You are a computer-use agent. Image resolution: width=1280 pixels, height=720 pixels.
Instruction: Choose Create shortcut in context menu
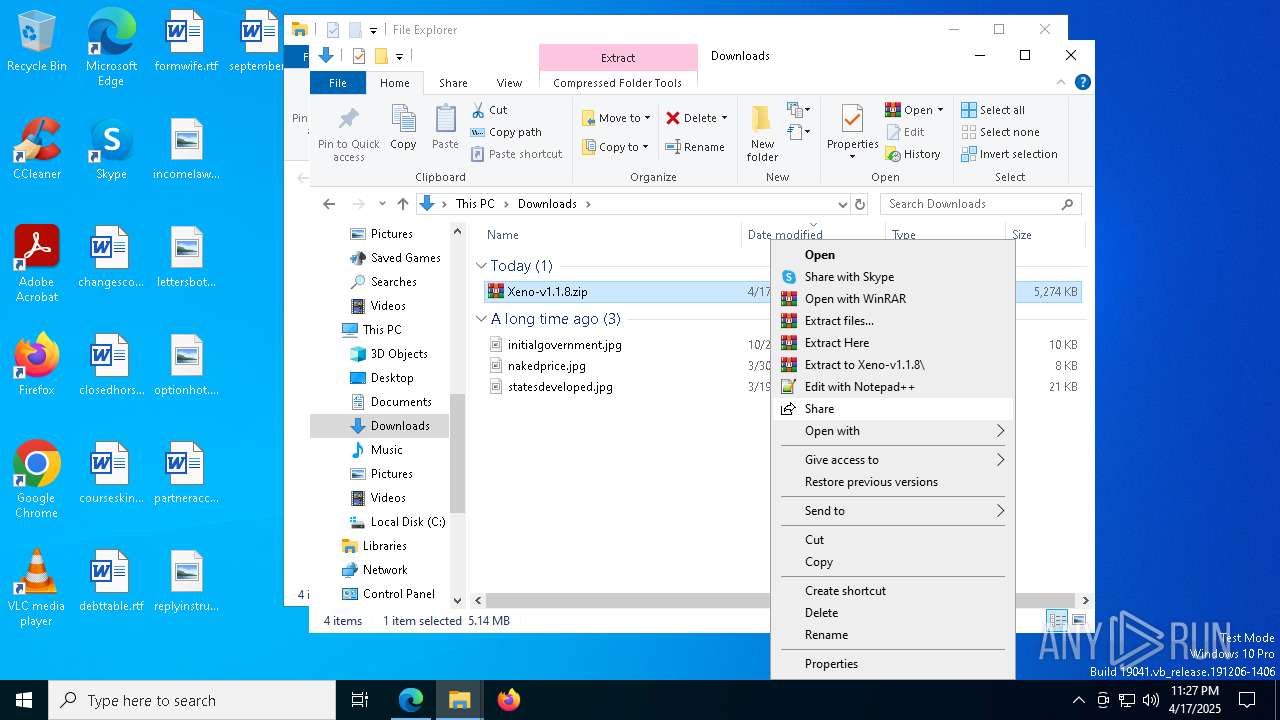(892, 591)
